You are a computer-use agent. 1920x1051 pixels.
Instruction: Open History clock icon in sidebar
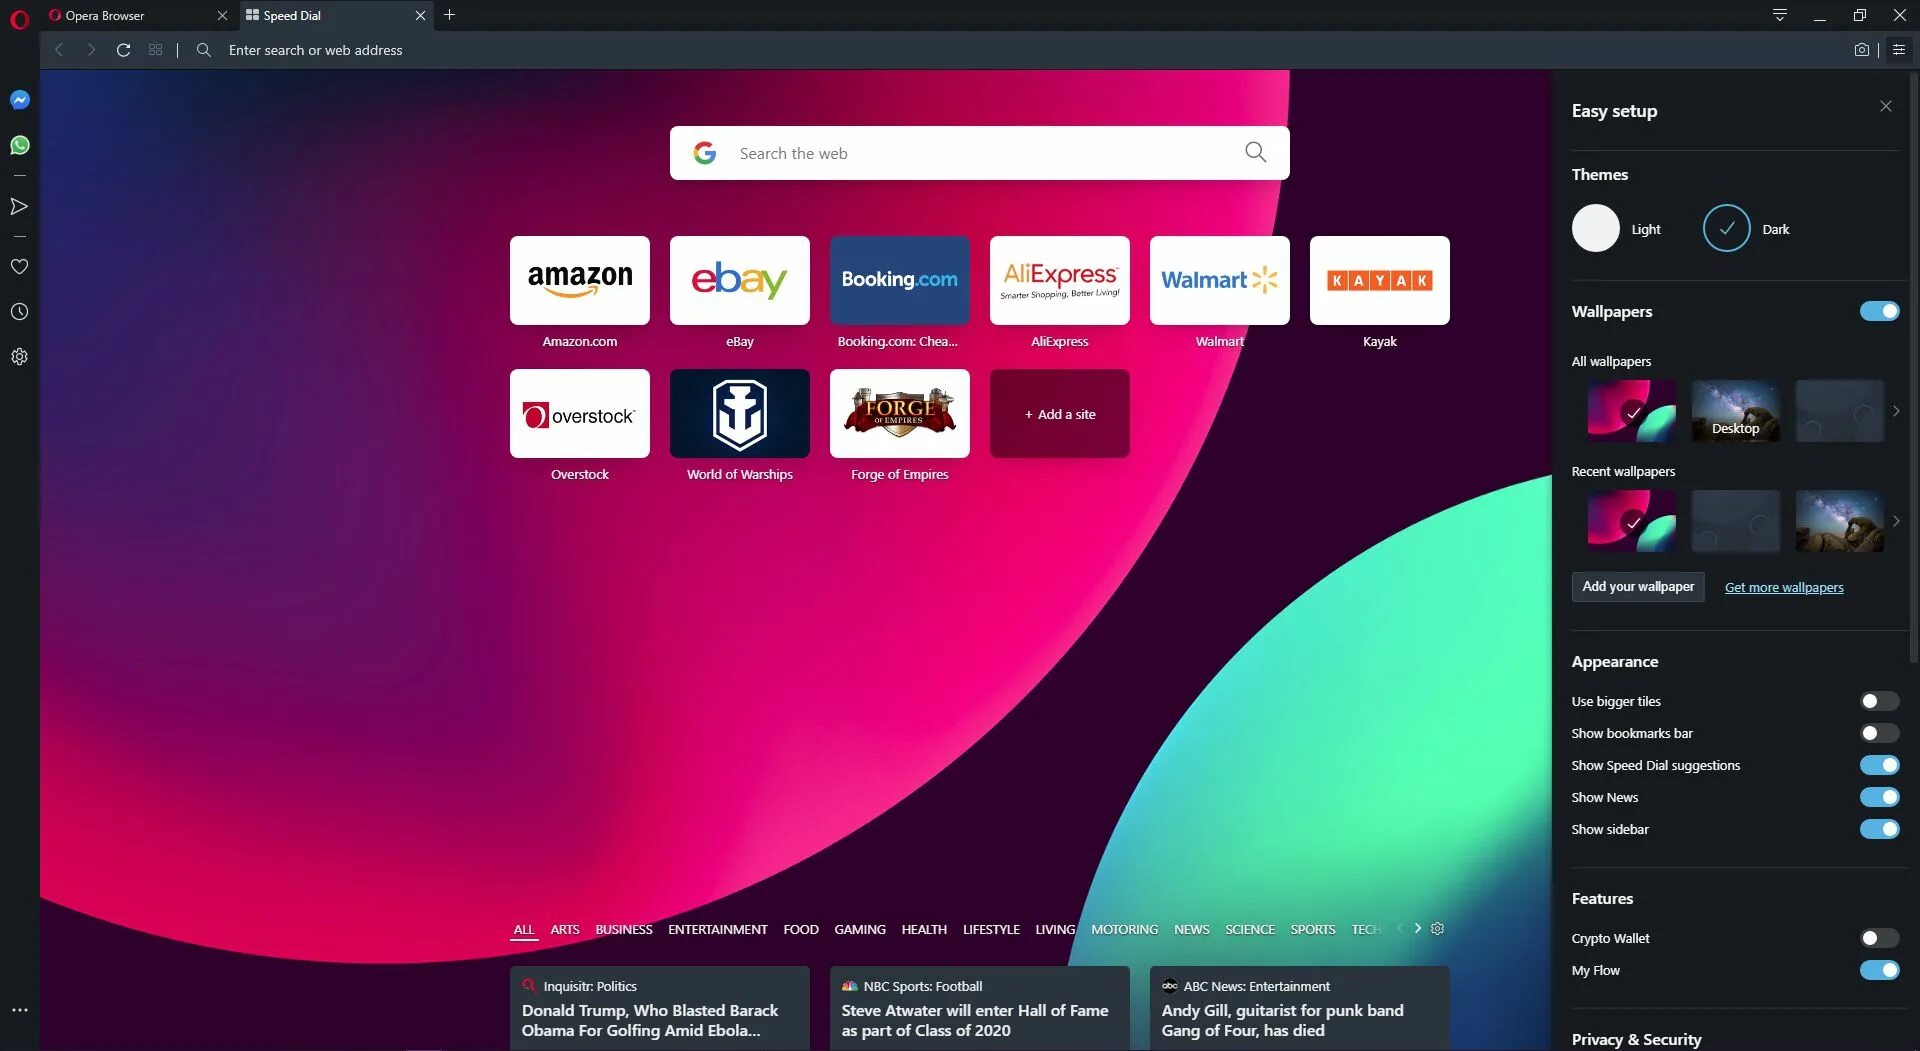click(19, 312)
